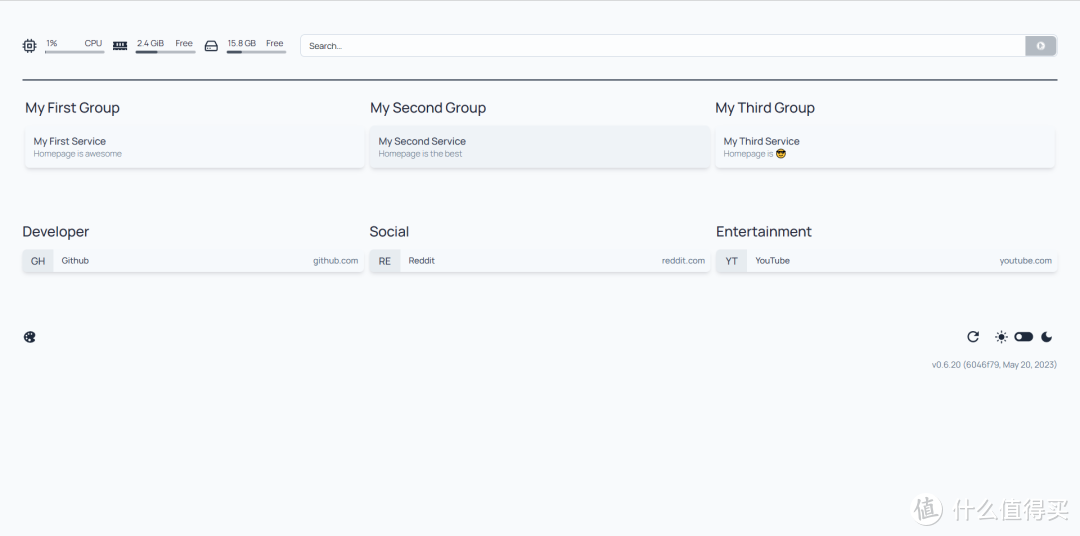Focus the Search input field
Viewport: 1080px width, 536px height.
(x=662, y=46)
